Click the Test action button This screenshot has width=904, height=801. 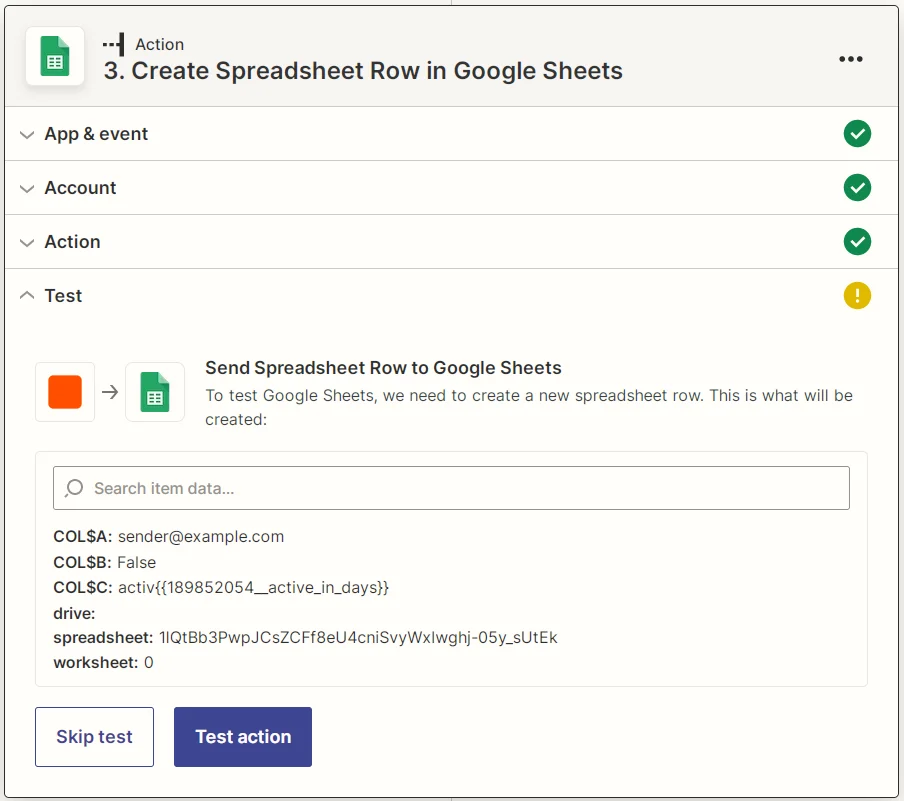pyautogui.click(x=243, y=737)
